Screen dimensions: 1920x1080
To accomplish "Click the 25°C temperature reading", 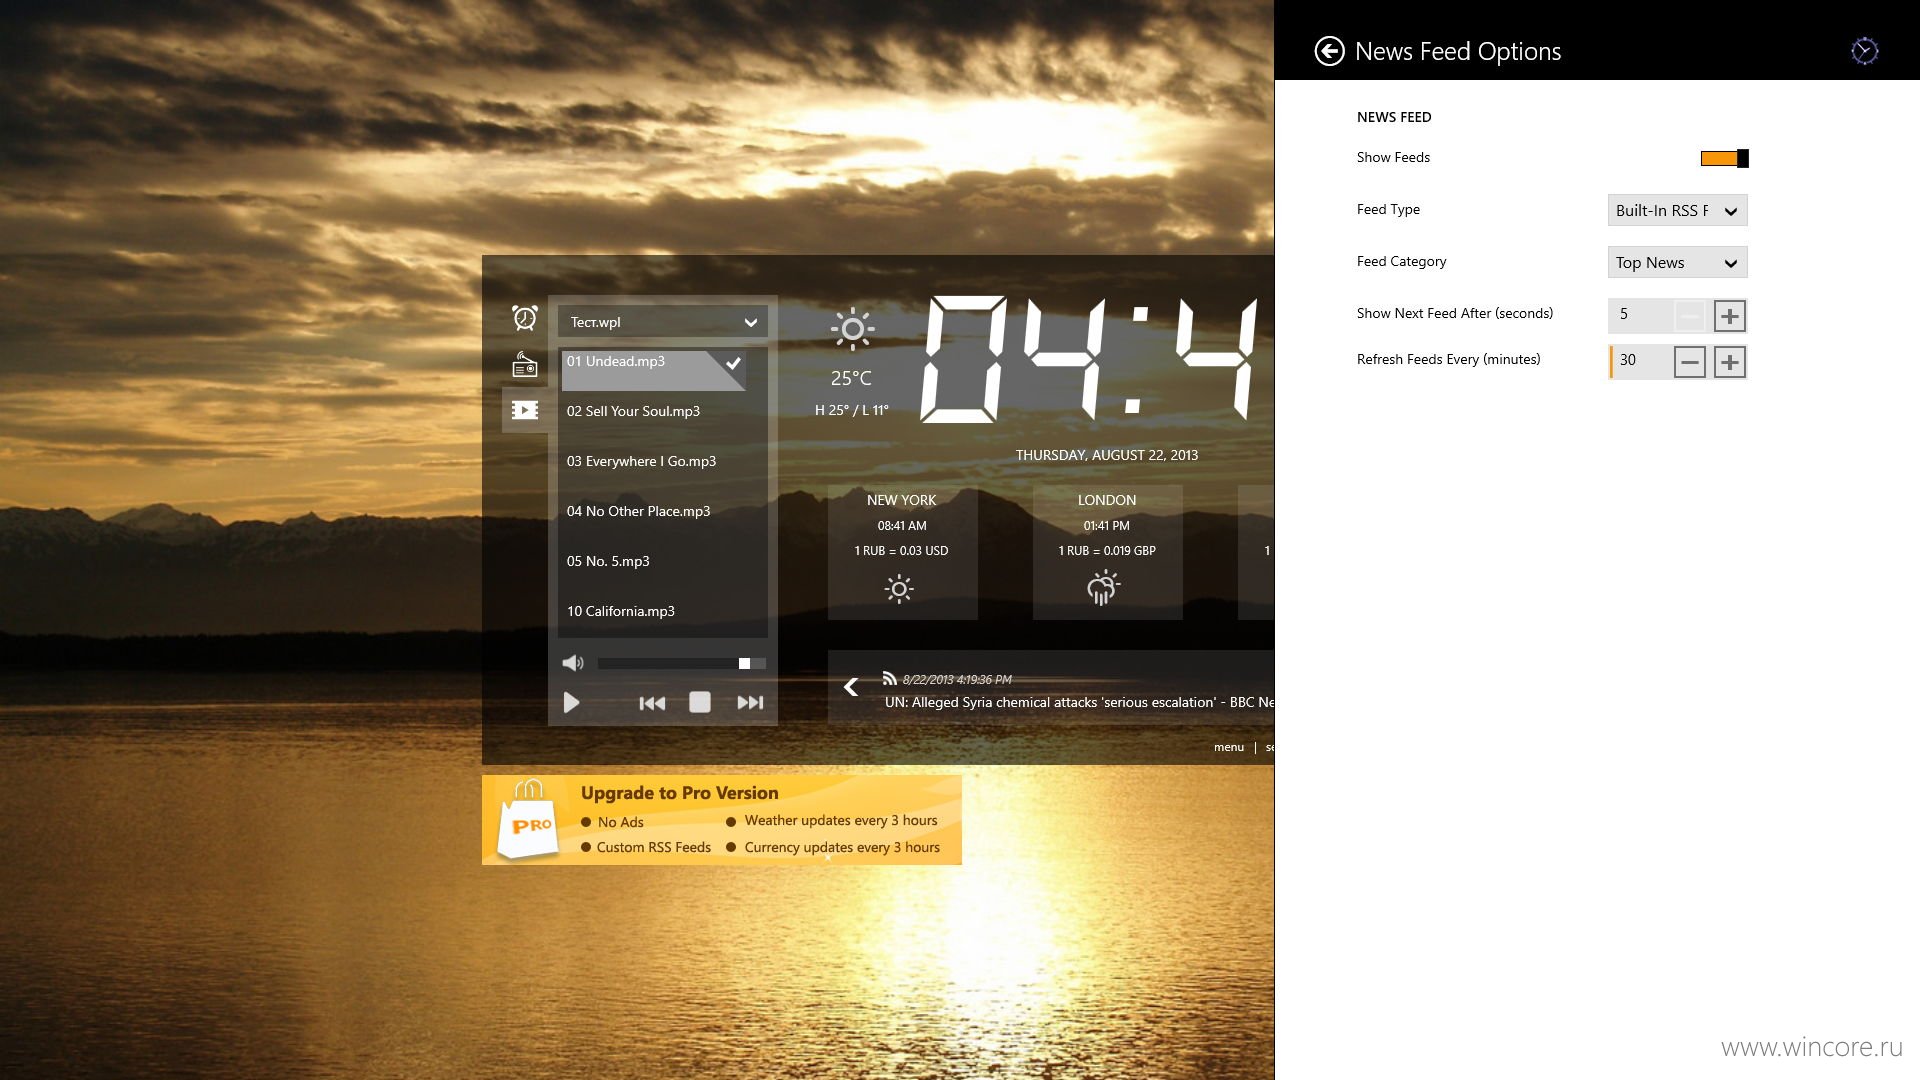I will [851, 378].
